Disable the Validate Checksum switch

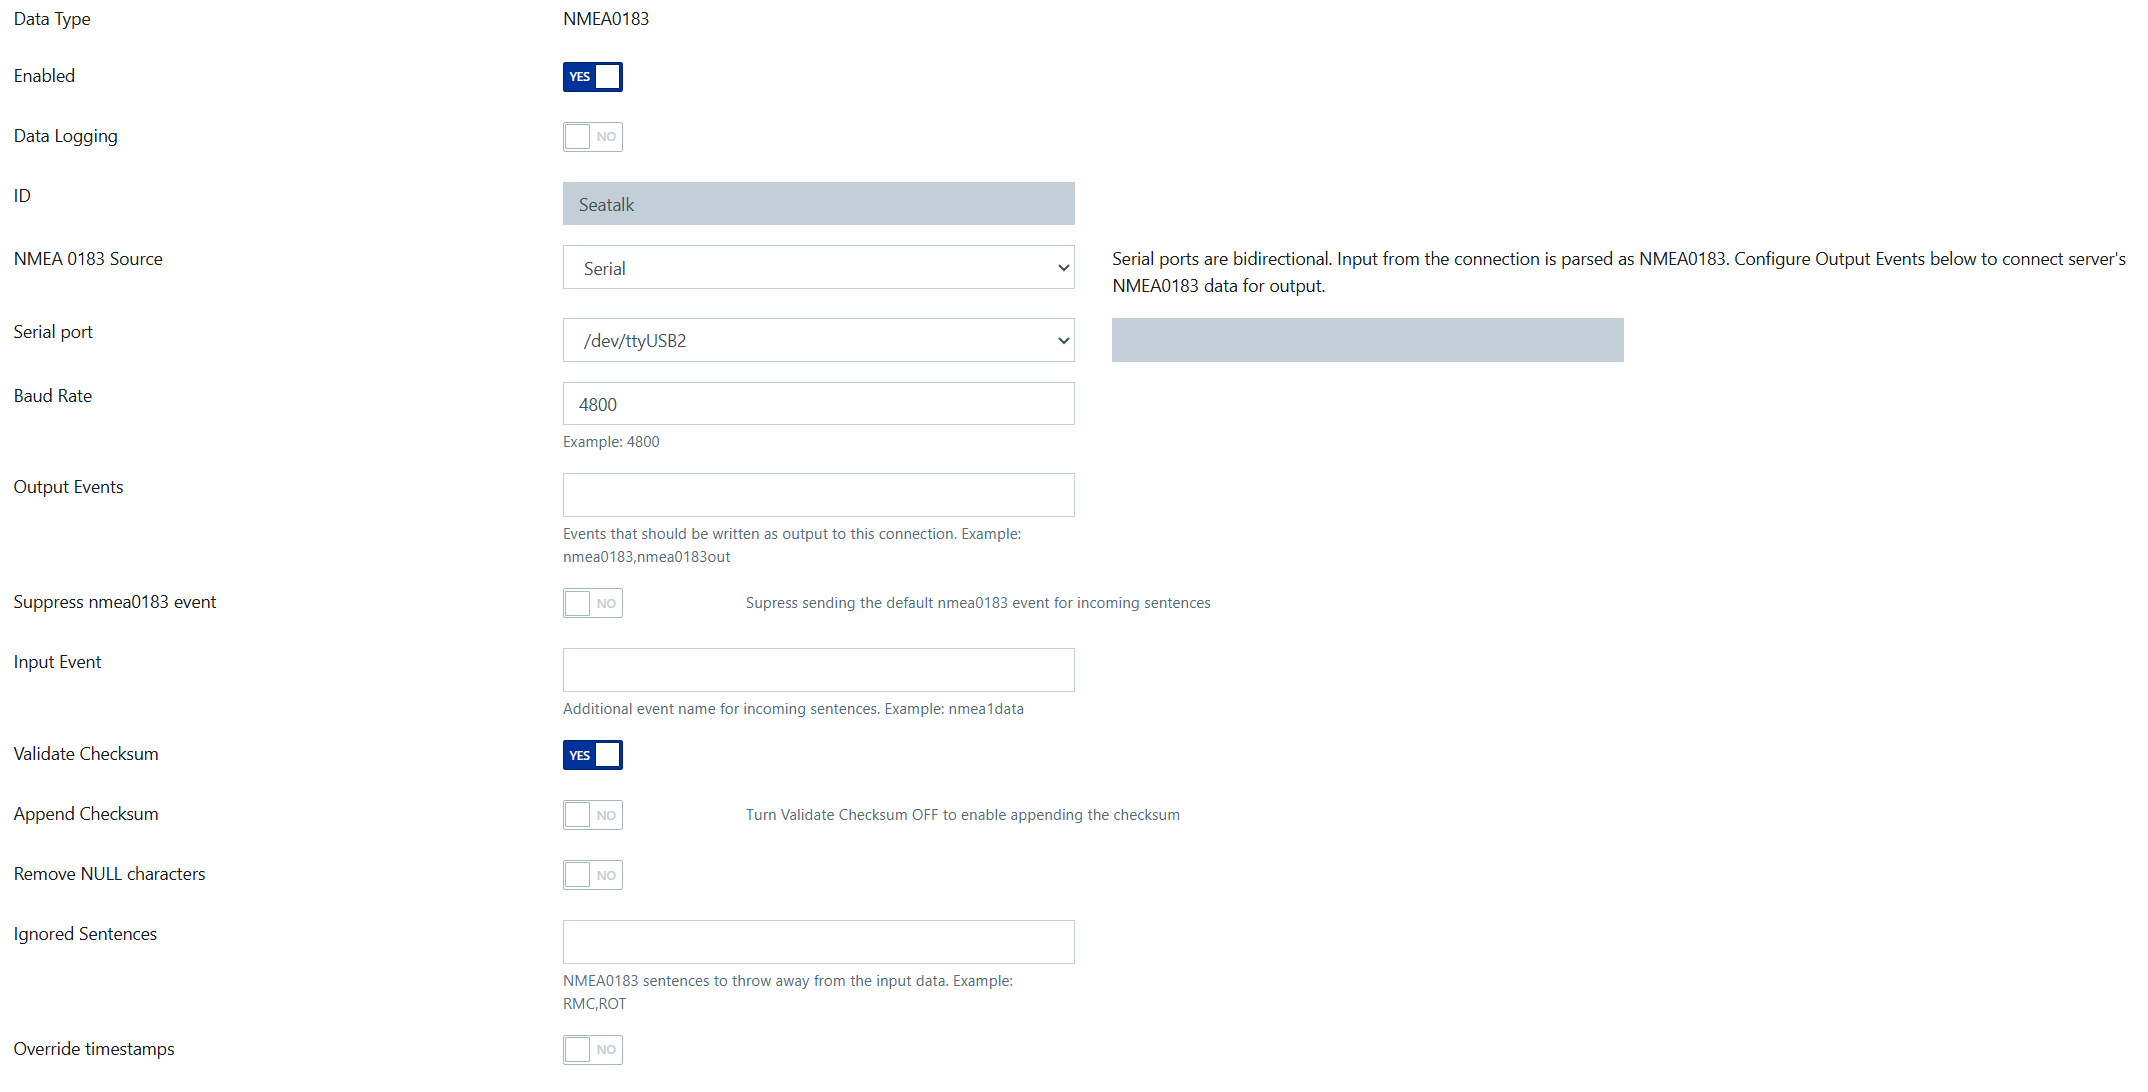tap(592, 755)
